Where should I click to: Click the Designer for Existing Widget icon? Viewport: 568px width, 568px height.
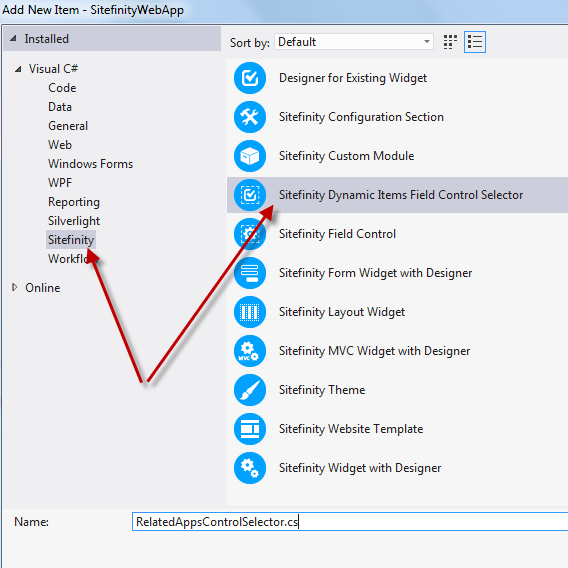click(250, 78)
